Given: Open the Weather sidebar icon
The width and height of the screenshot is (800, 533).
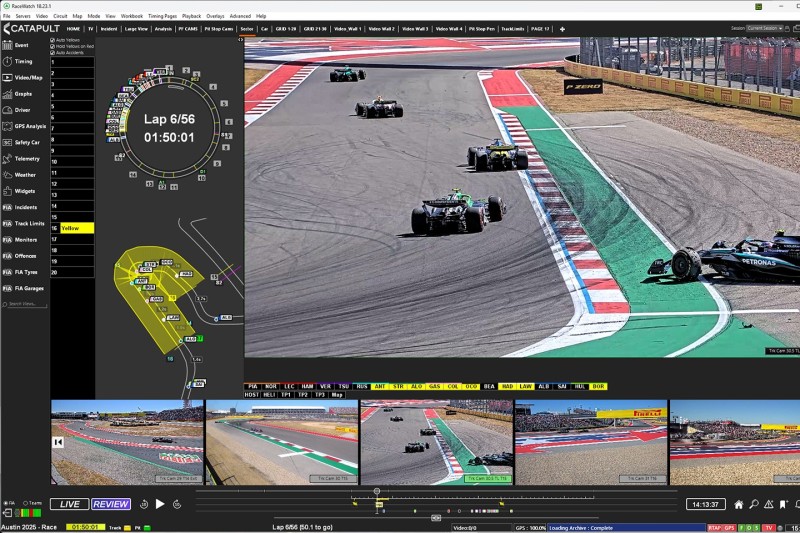Looking at the screenshot, I should click(7, 175).
